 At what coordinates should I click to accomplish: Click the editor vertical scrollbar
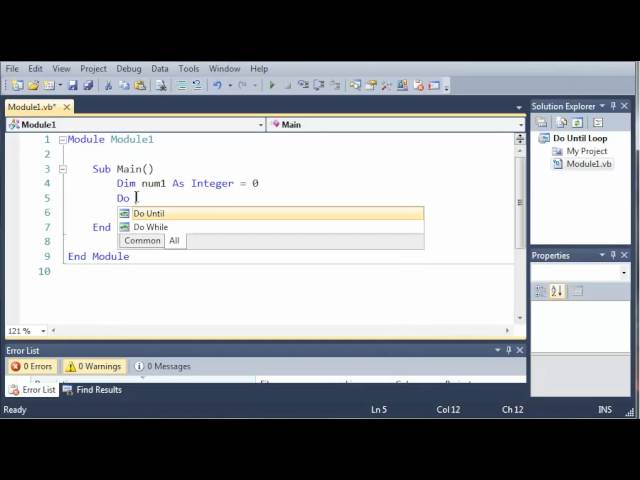pos(520,200)
